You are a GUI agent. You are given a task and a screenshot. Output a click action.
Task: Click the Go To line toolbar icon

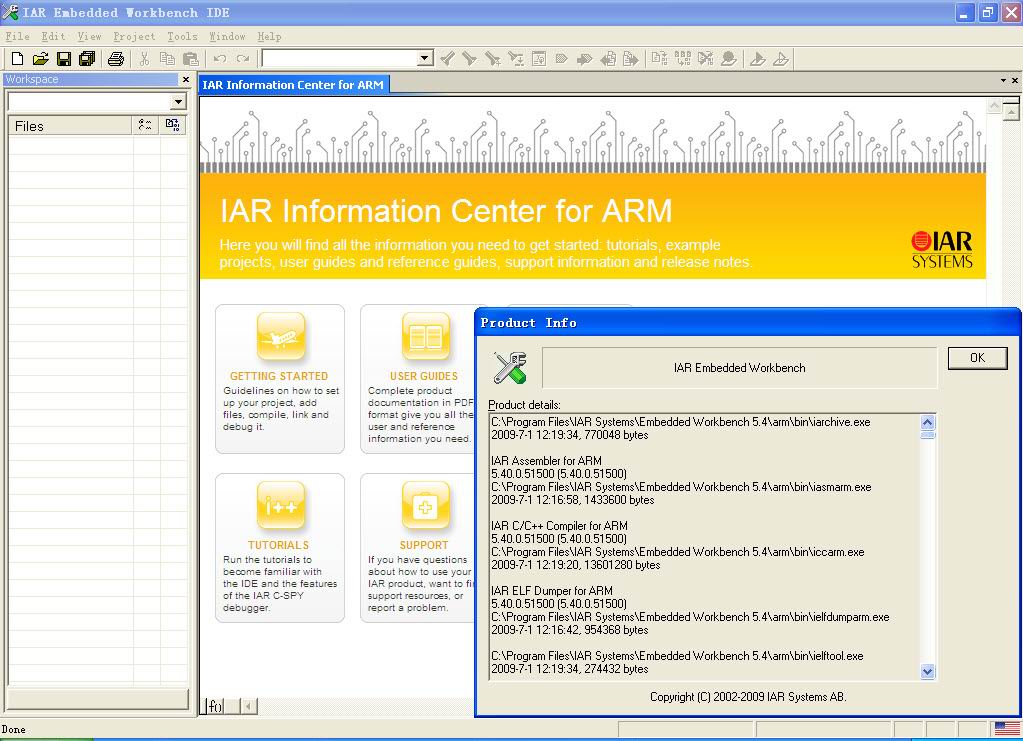tap(539, 59)
